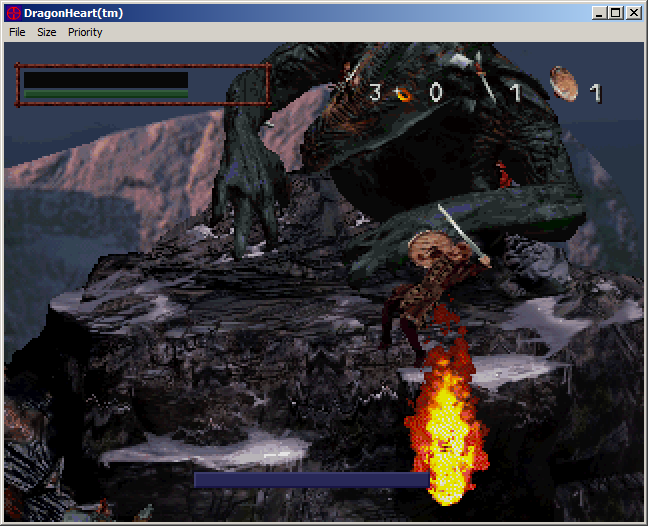This screenshot has height=526, width=648.
Task: Click the sword count number 3
Action: [375, 93]
